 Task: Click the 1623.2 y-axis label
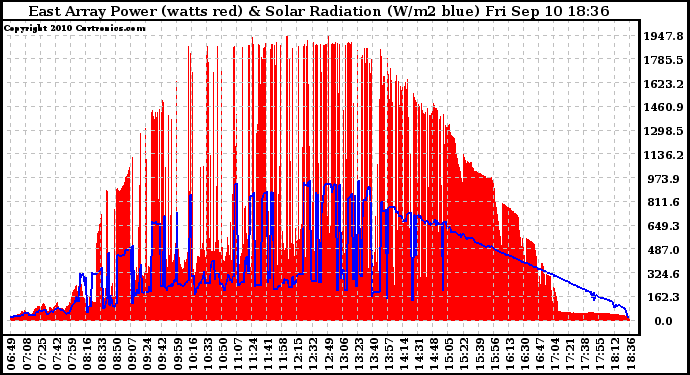[664, 84]
